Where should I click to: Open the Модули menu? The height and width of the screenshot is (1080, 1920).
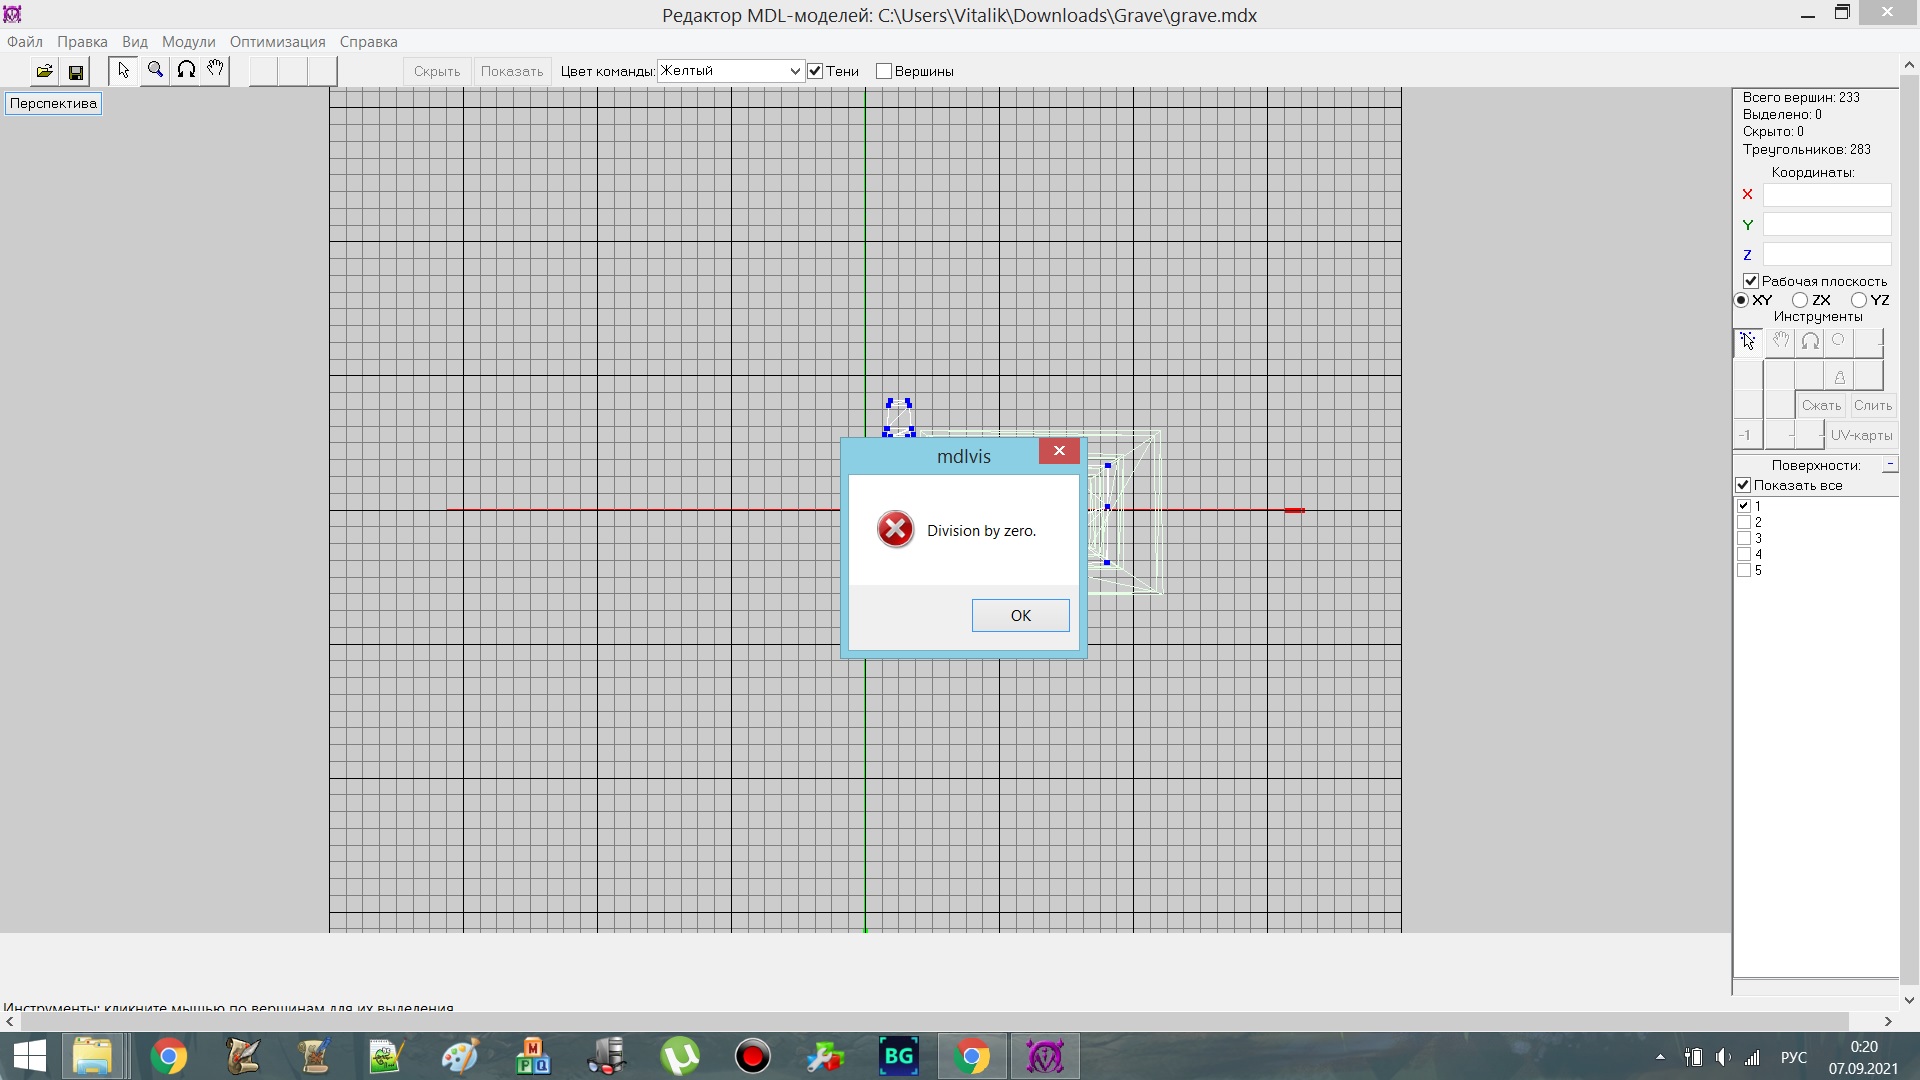[x=188, y=42]
